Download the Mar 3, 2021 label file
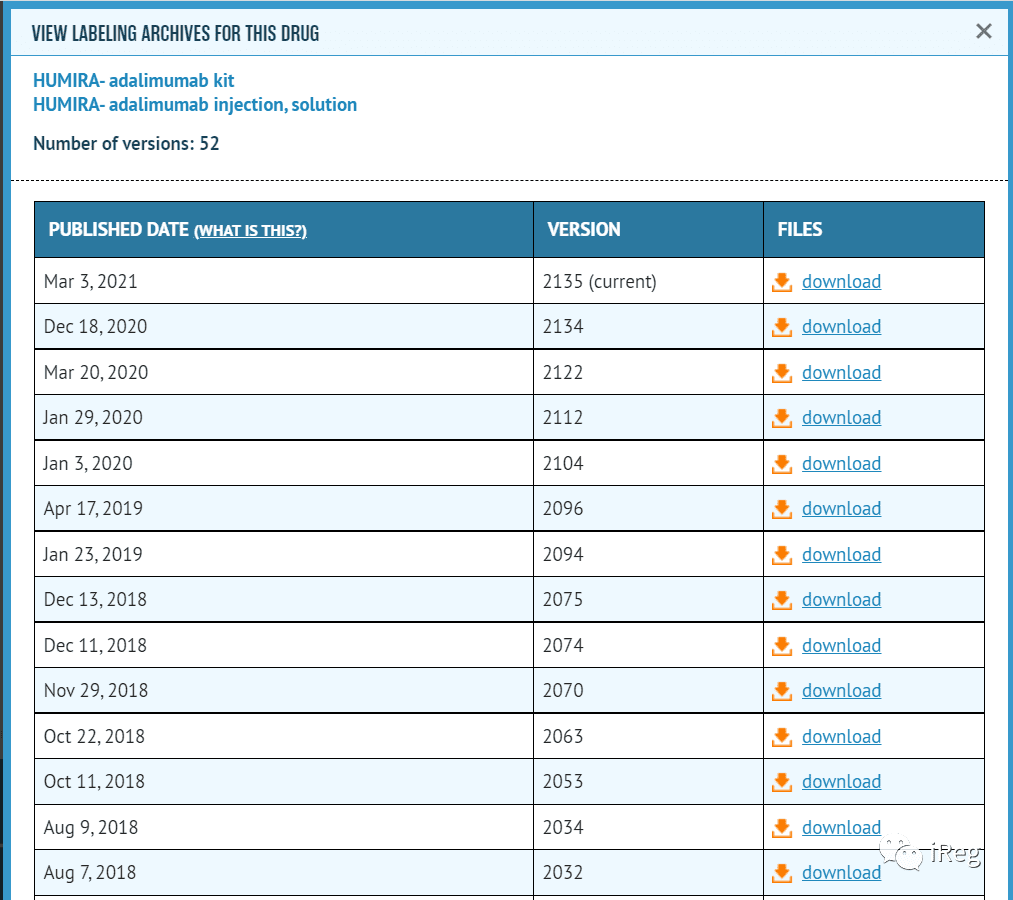1013x900 pixels. [x=841, y=282]
